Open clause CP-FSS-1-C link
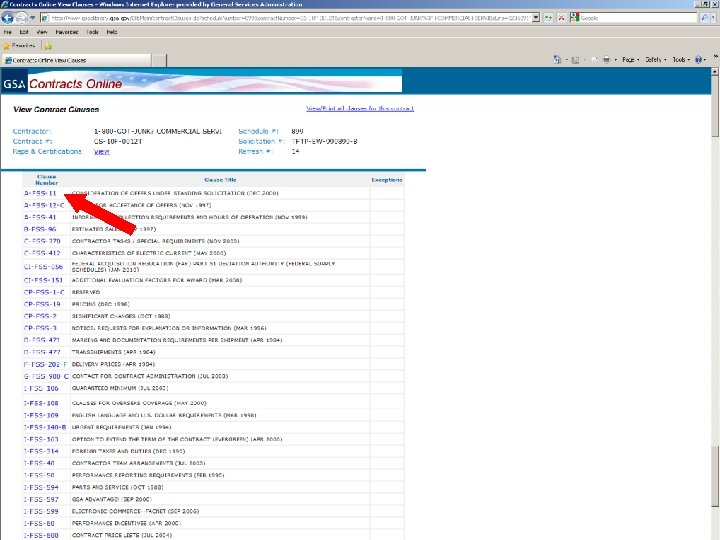 click(x=44, y=292)
